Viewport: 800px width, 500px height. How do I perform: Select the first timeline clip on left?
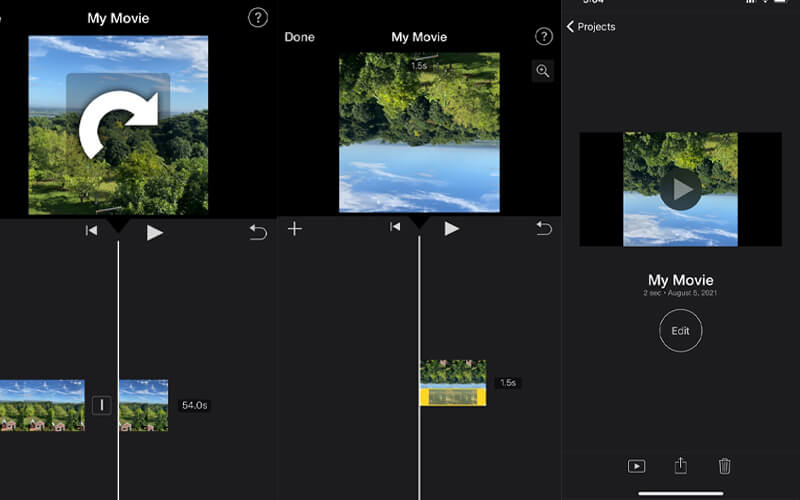tap(42, 405)
